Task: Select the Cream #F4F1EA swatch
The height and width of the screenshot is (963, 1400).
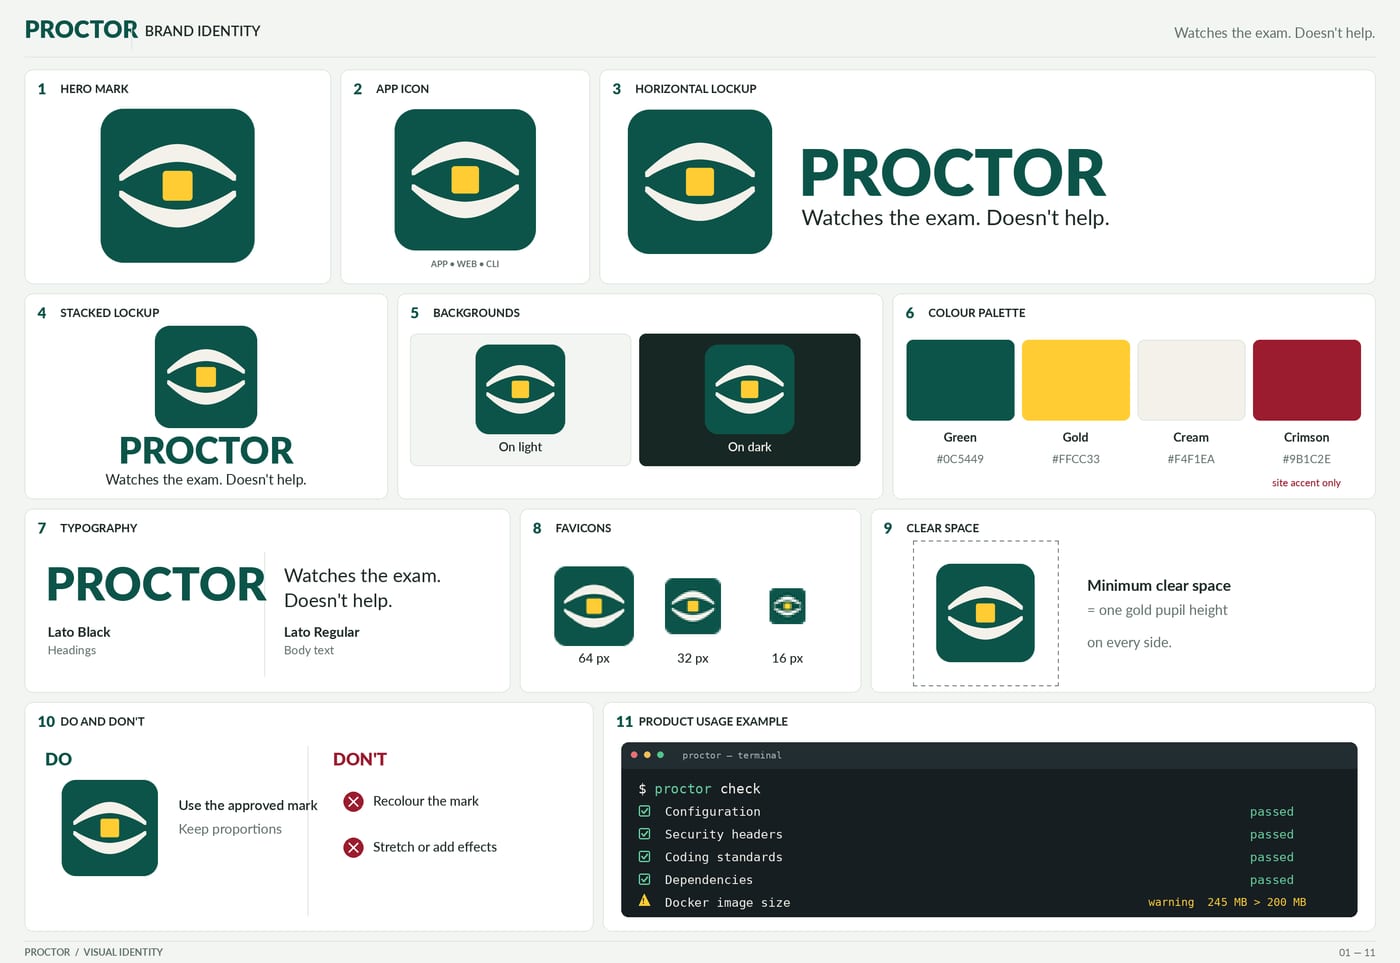Action: pyautogui.click(x=1191, y=380)
